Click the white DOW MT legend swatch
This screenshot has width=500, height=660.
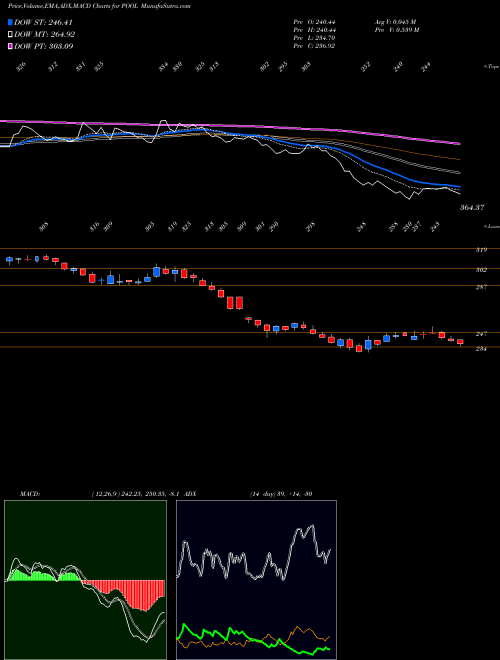click(10, 35)
